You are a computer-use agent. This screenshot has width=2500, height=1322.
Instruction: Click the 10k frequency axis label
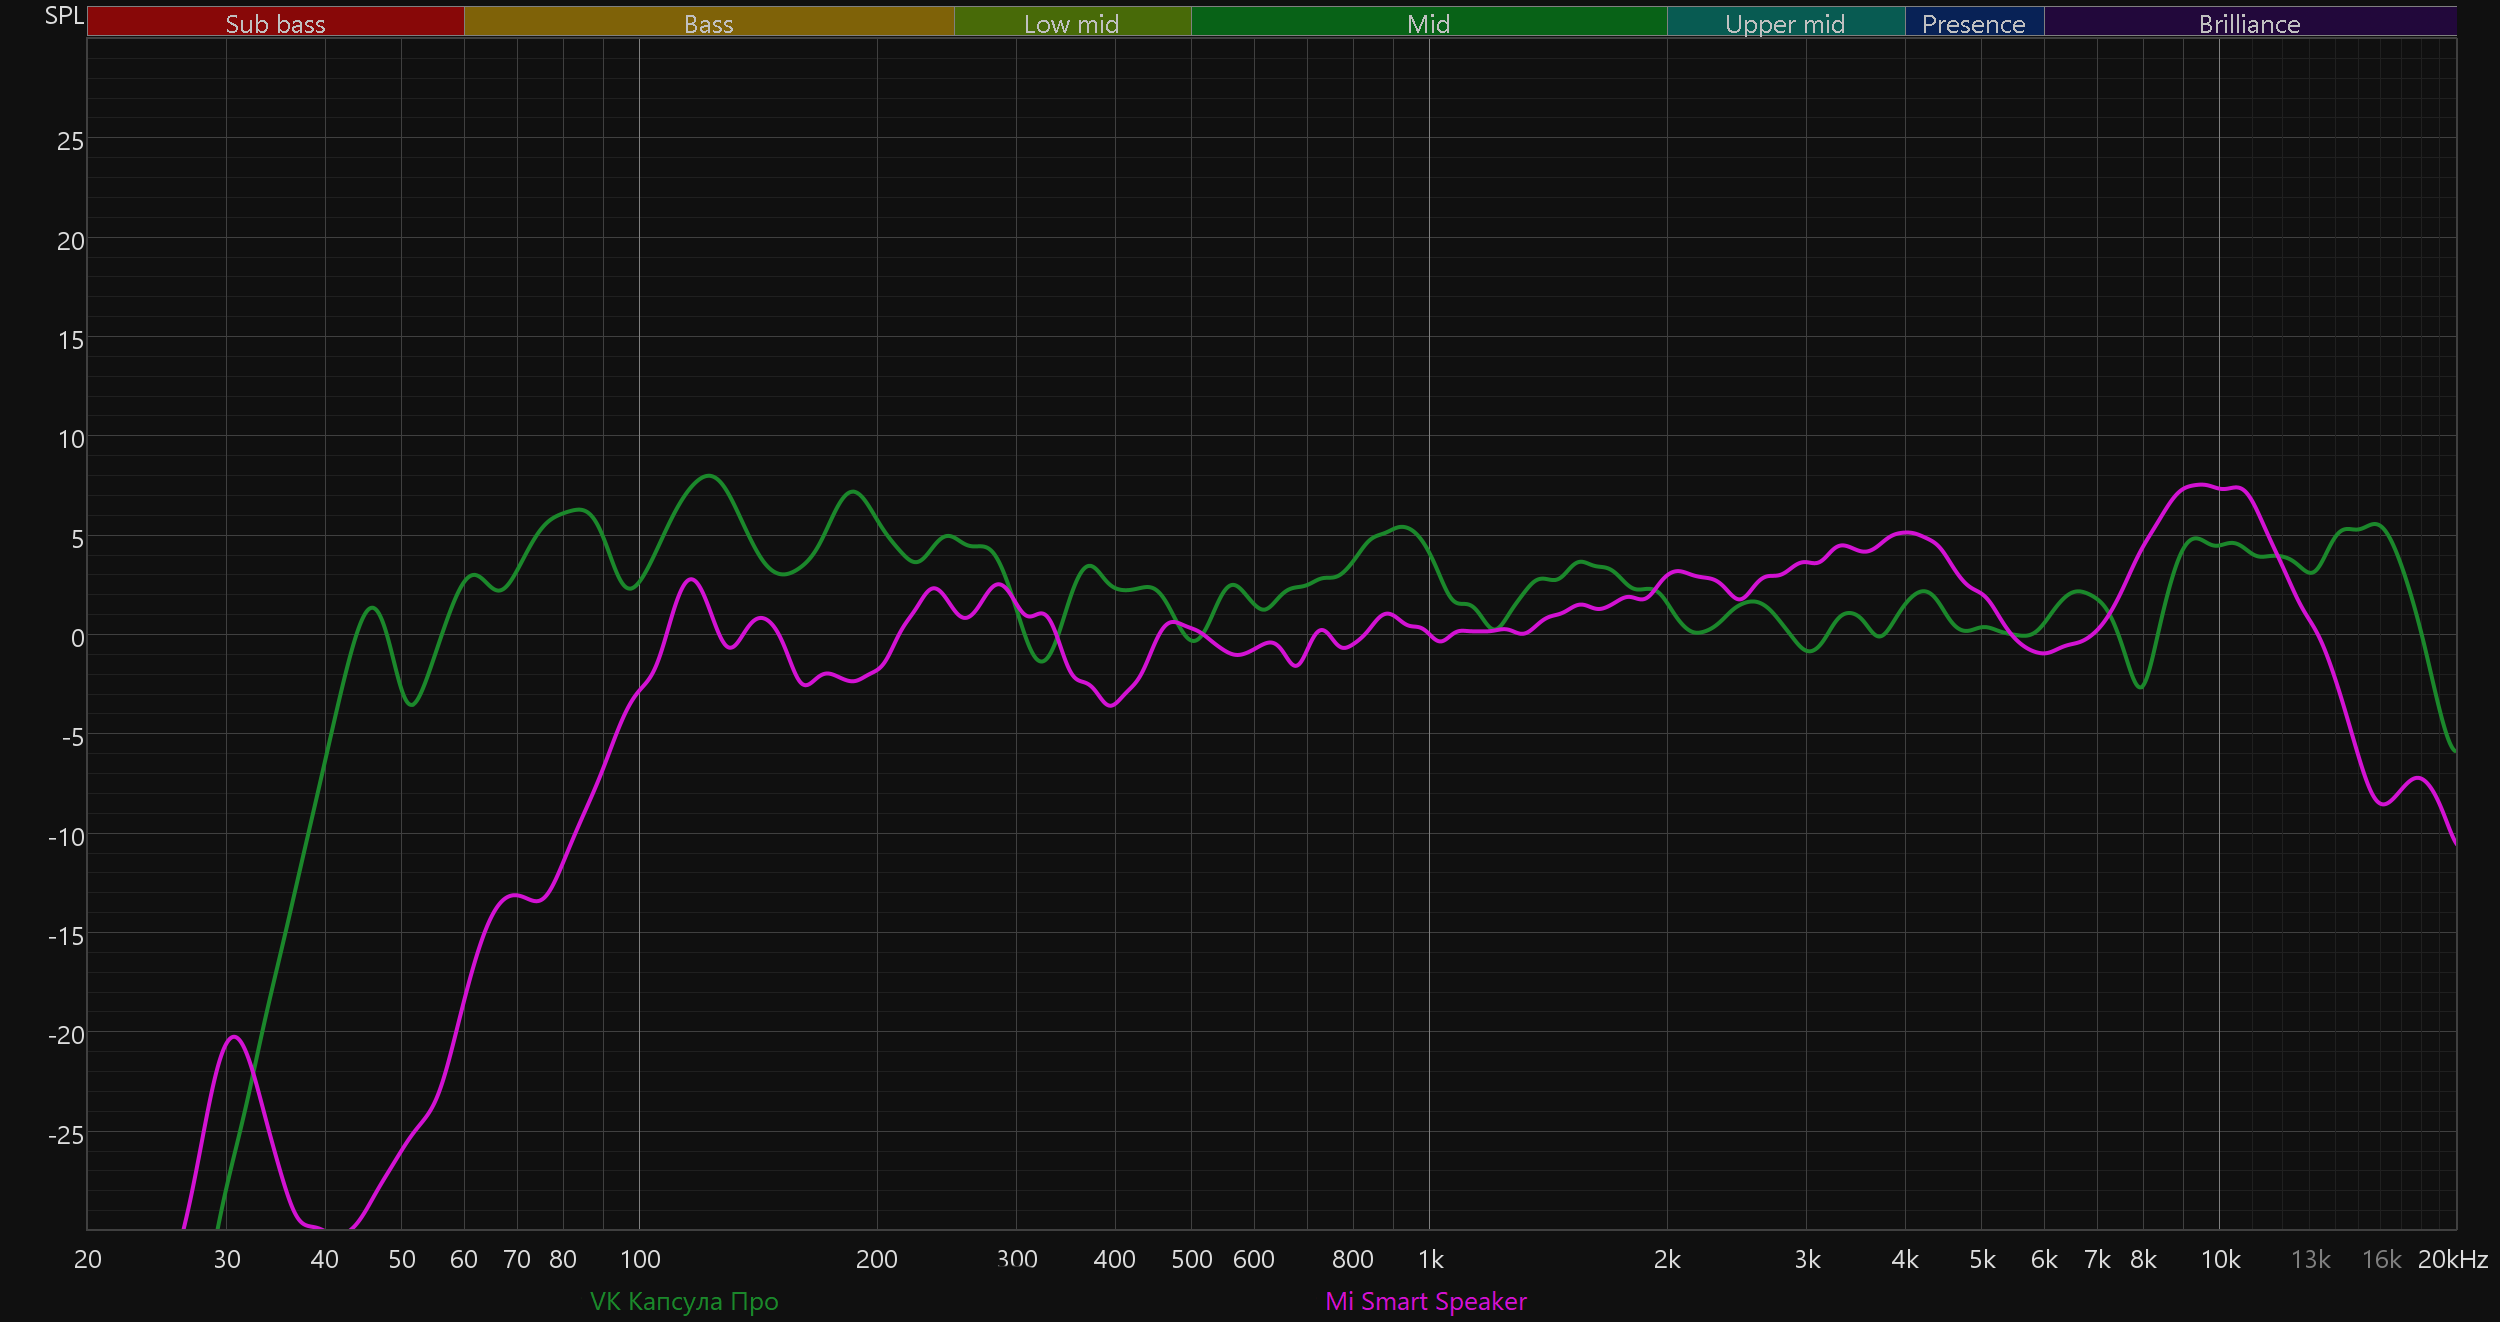click(x=2220, y=1259)
